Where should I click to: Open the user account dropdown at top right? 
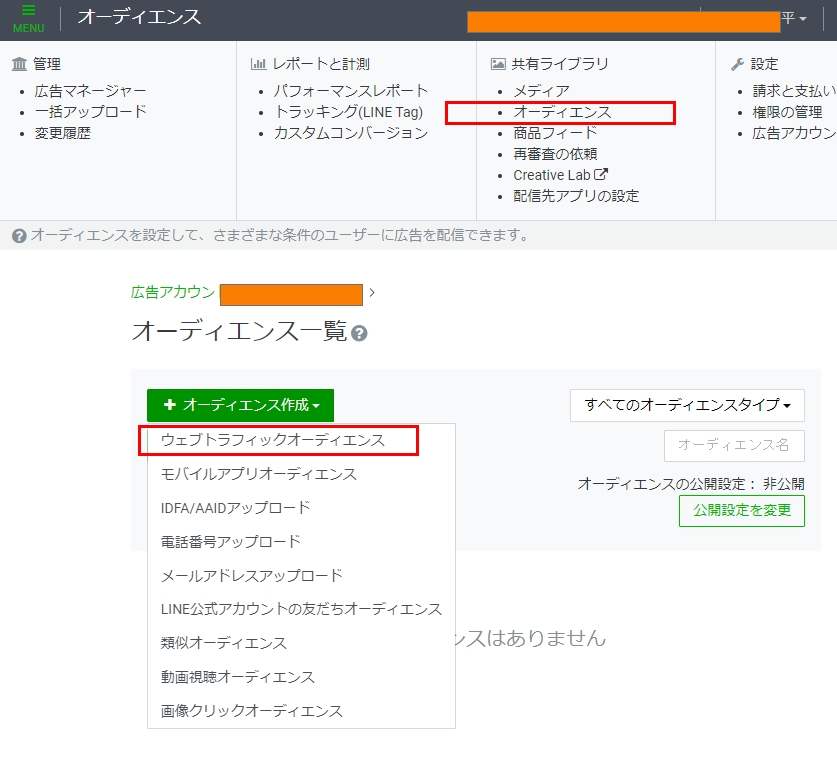click(x=795, y=19)
